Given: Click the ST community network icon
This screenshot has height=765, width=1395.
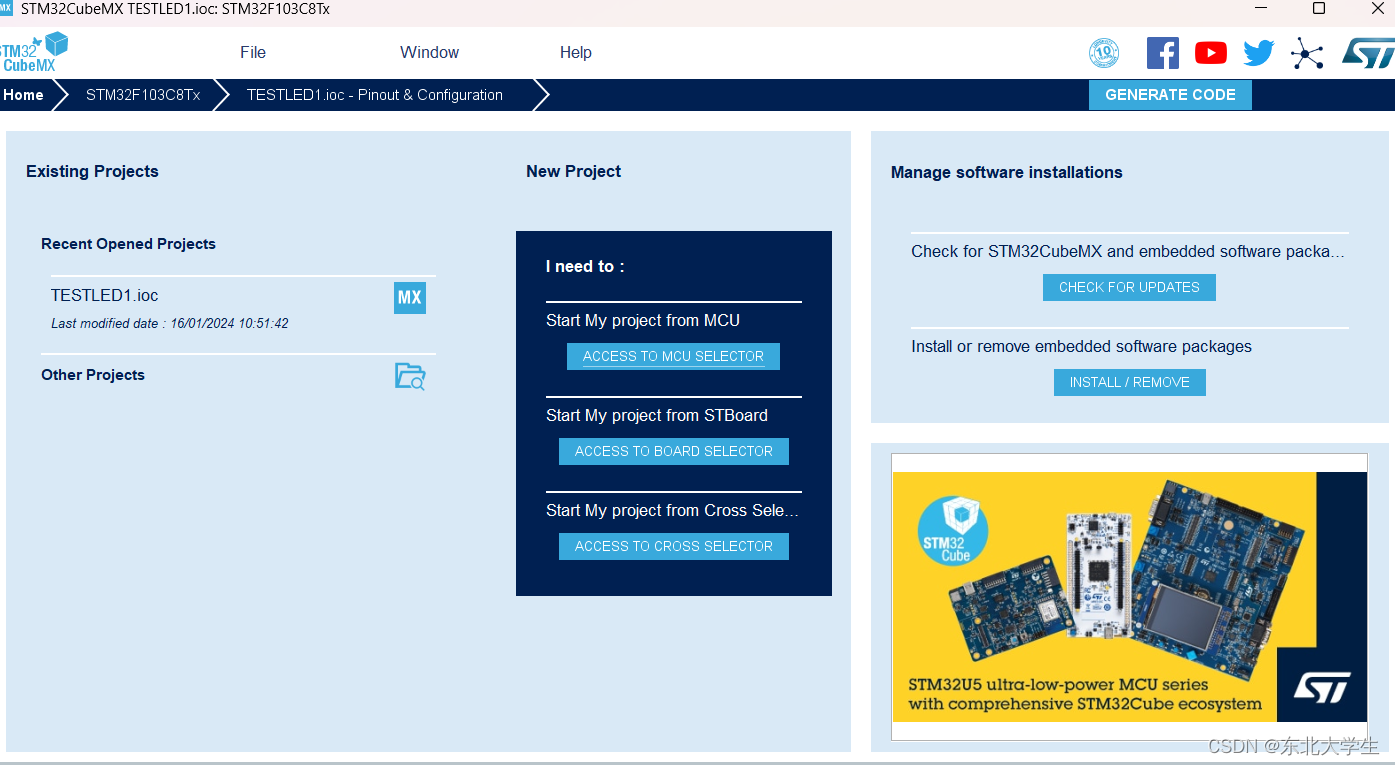Looking at the screenshot, I should click(1307, 53).
